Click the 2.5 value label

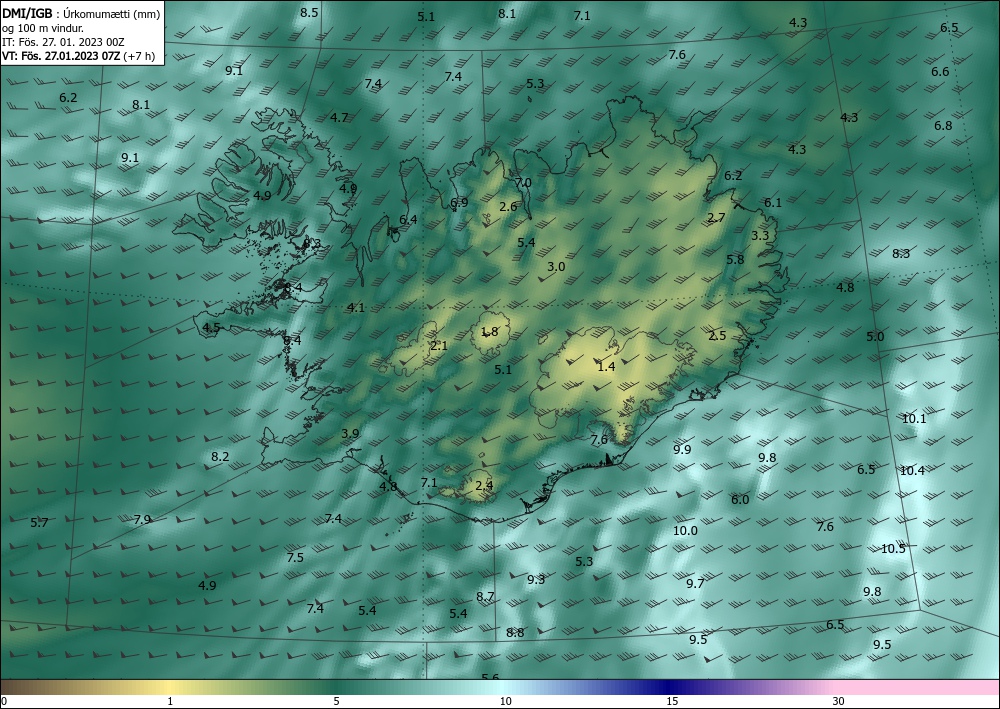717,335
